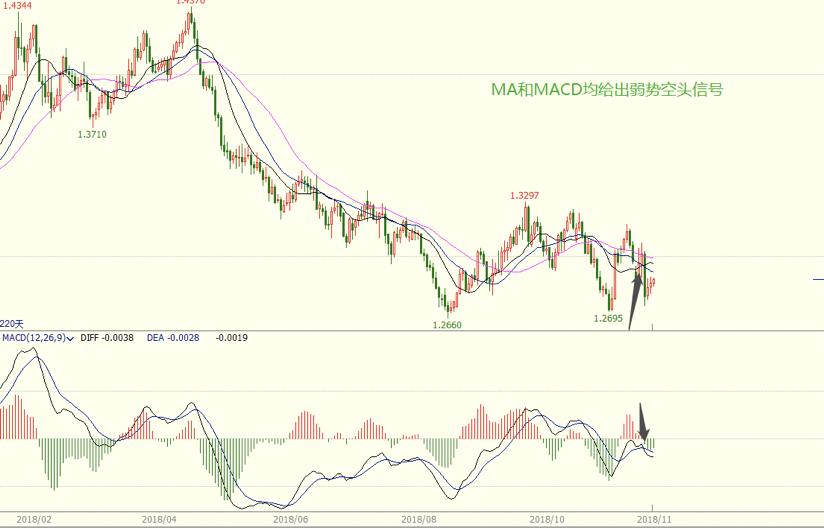Select the 2018/11 date axis marker
Screen dimensions: 824x528
654,520
